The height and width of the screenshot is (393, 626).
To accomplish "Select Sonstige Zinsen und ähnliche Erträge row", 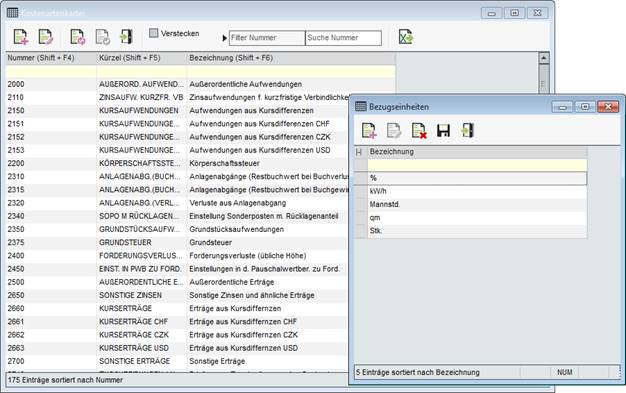I will click(177, 295).
